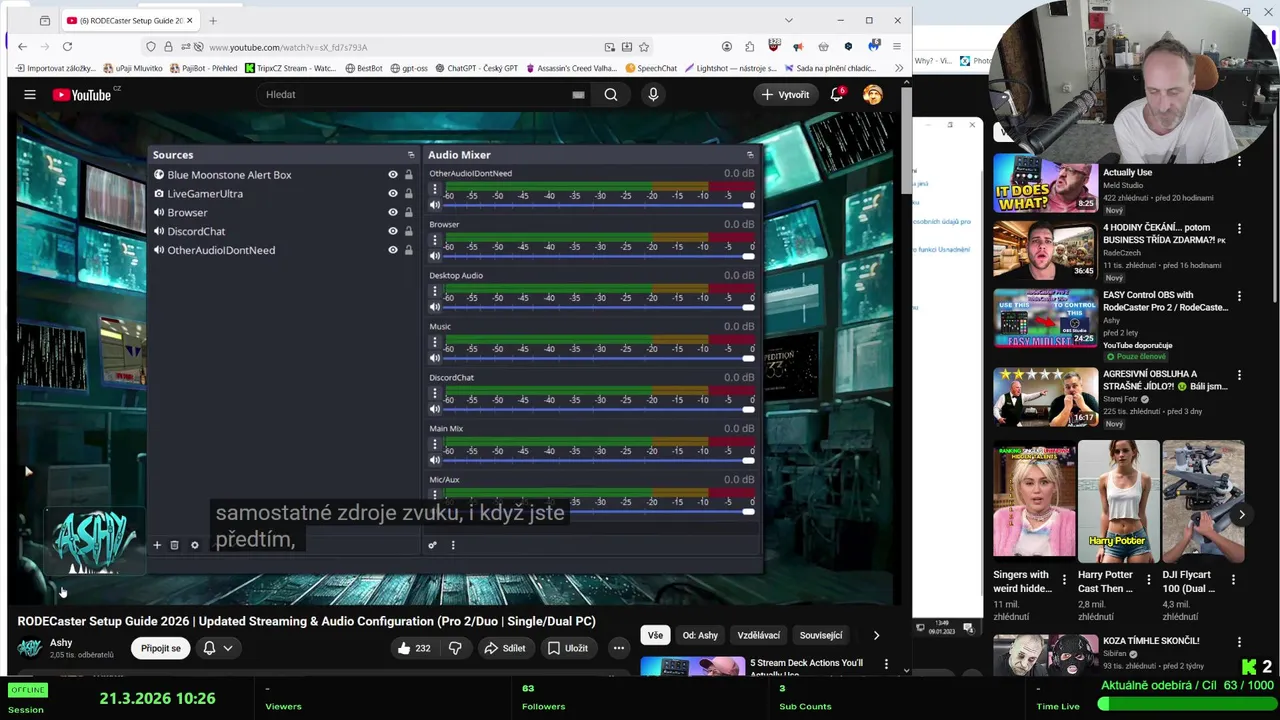Select the Od: Ashy filter chip
This screenshot has height=720, width=1280.
tap(700, 635)
